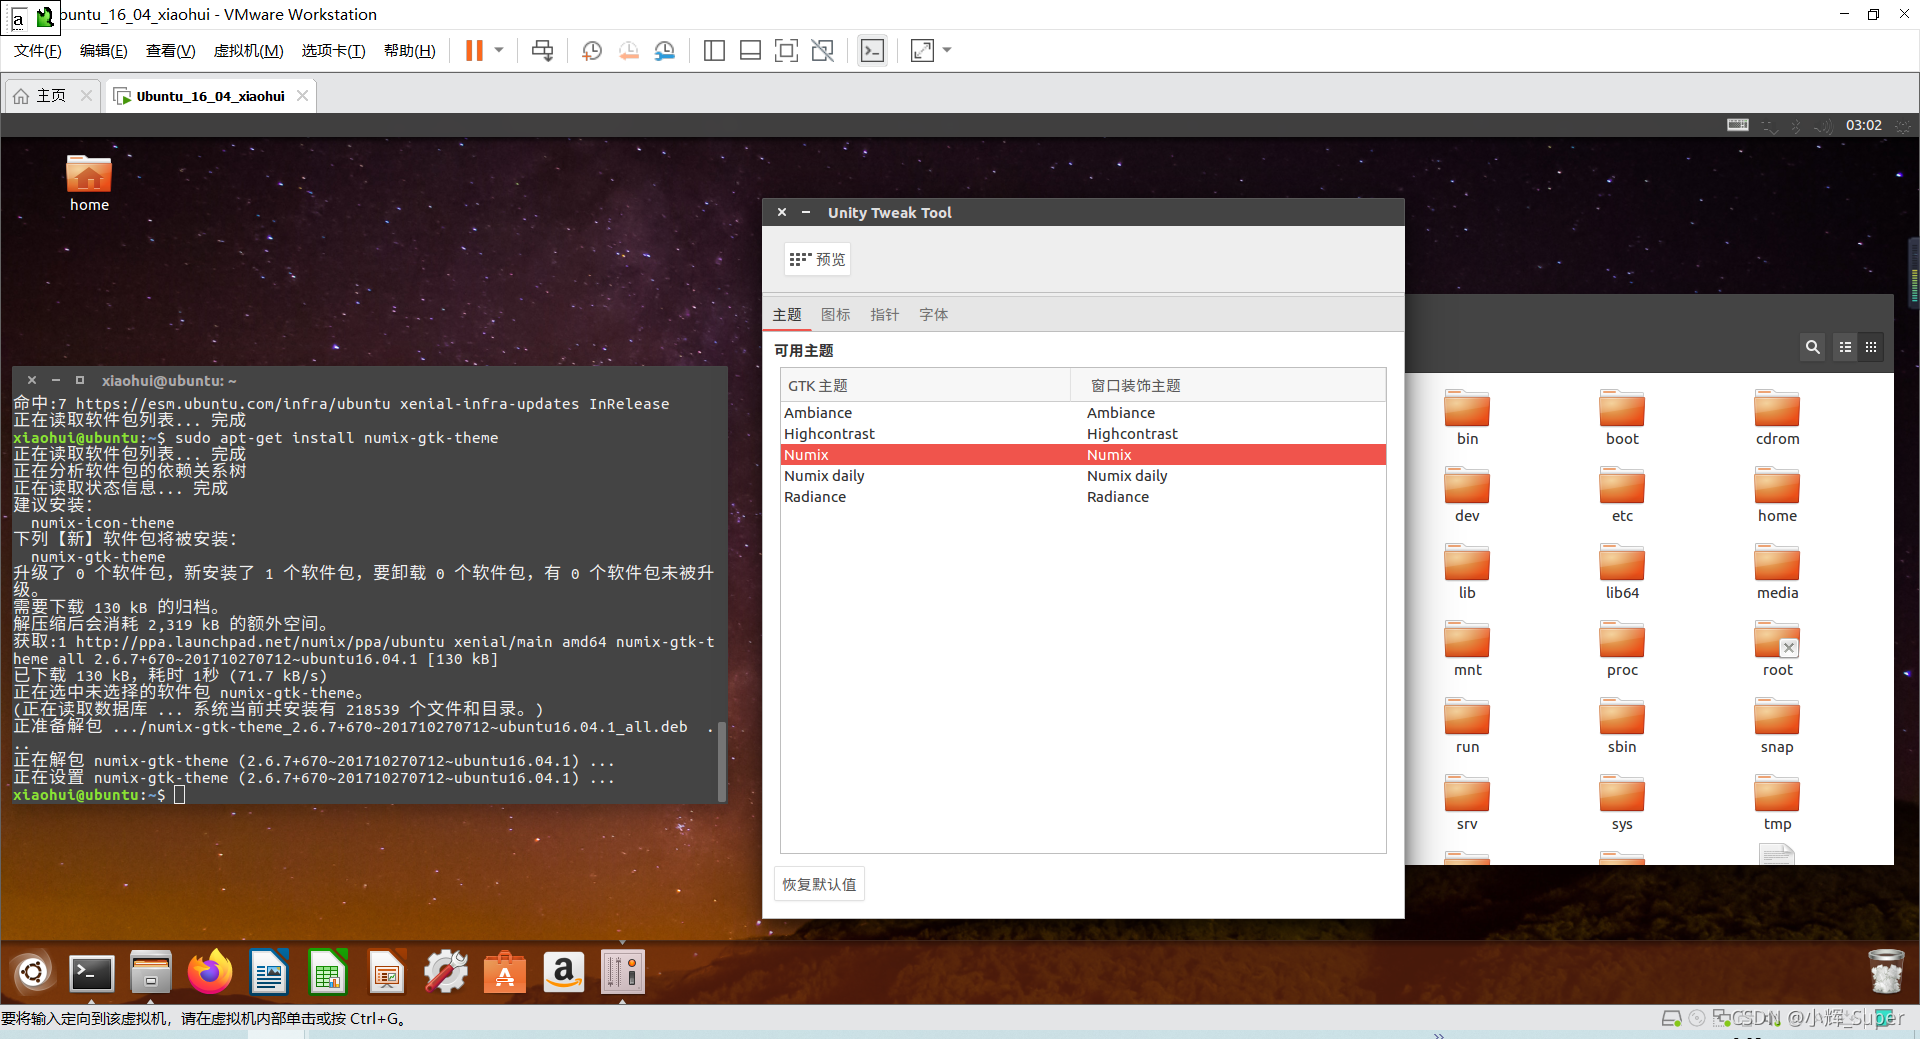Open the 选项卡(T) menu

(x=333, y=51)
